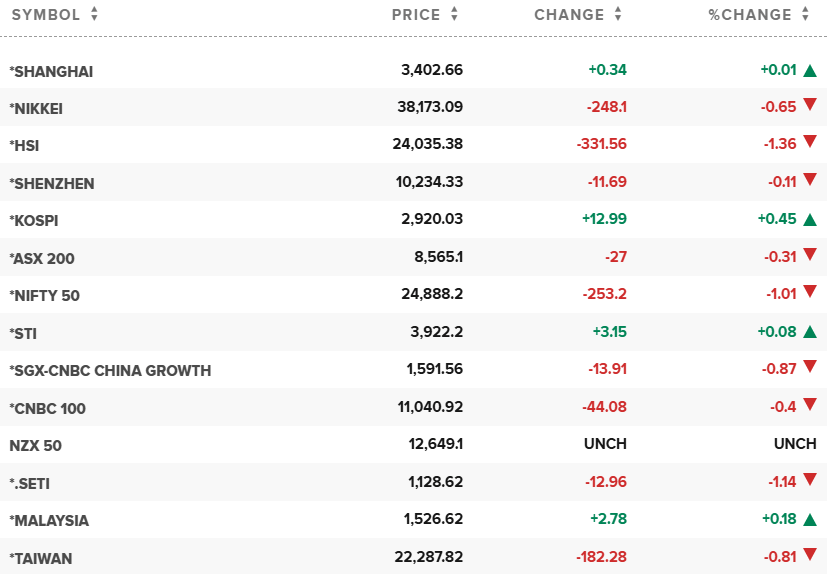Select the *ASX 200 symbol

[x=42, y=258]
